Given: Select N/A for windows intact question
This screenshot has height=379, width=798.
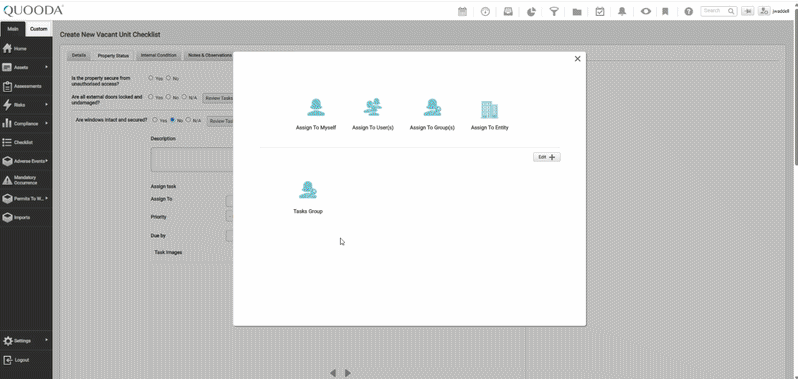Looking at the screenshot, I should 188,120.
